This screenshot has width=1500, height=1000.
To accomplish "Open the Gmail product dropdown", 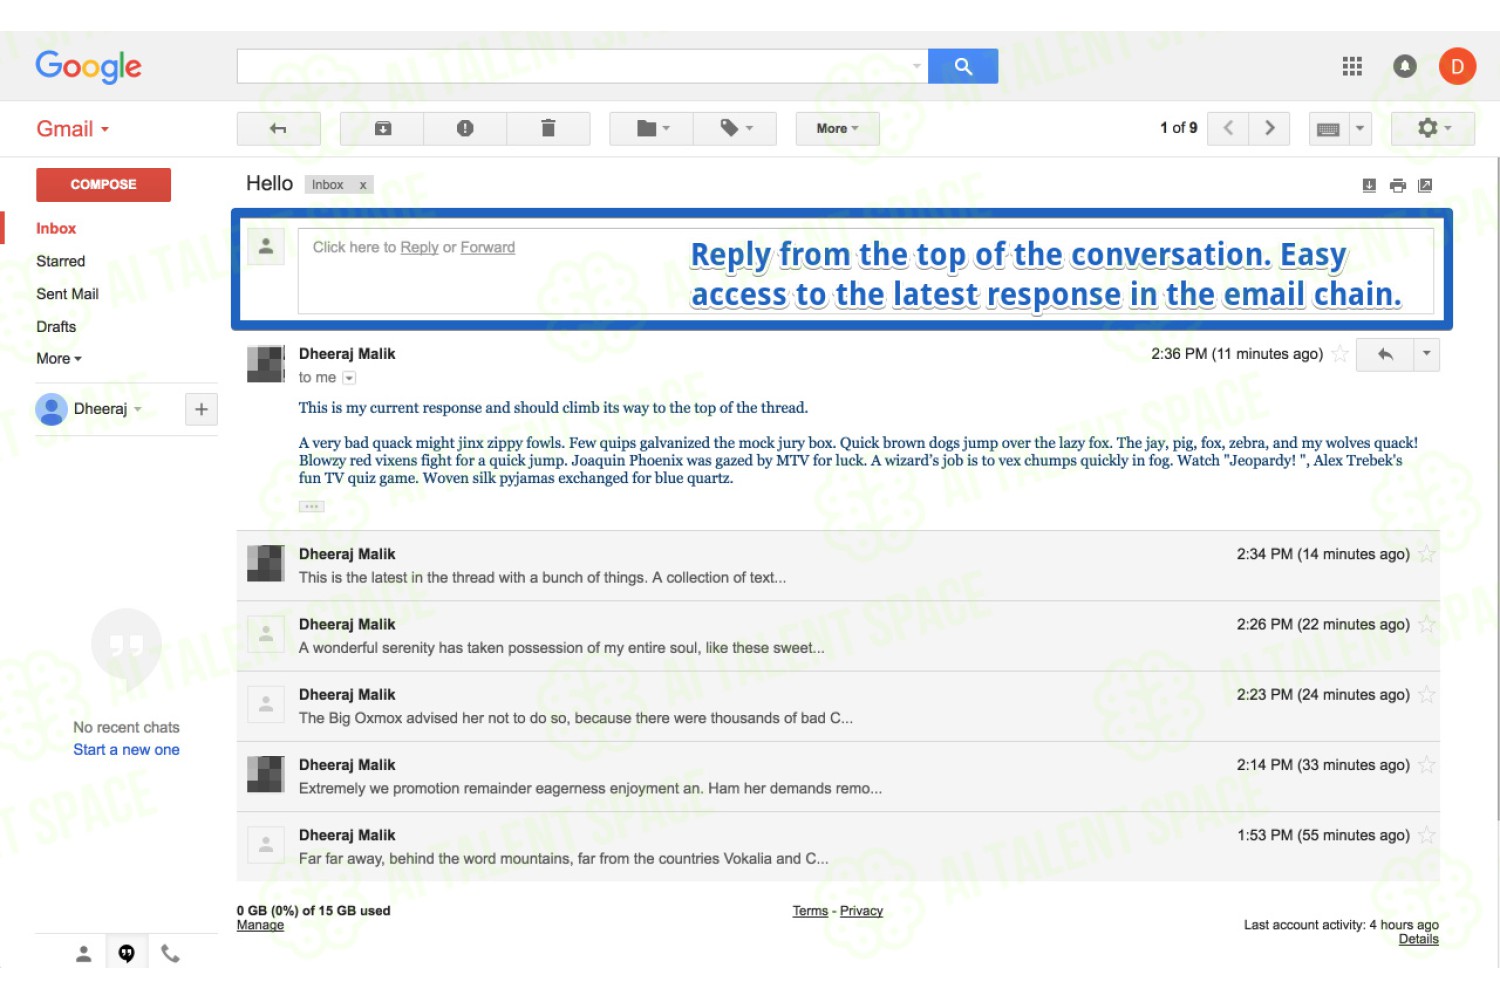I will (73, 129).
